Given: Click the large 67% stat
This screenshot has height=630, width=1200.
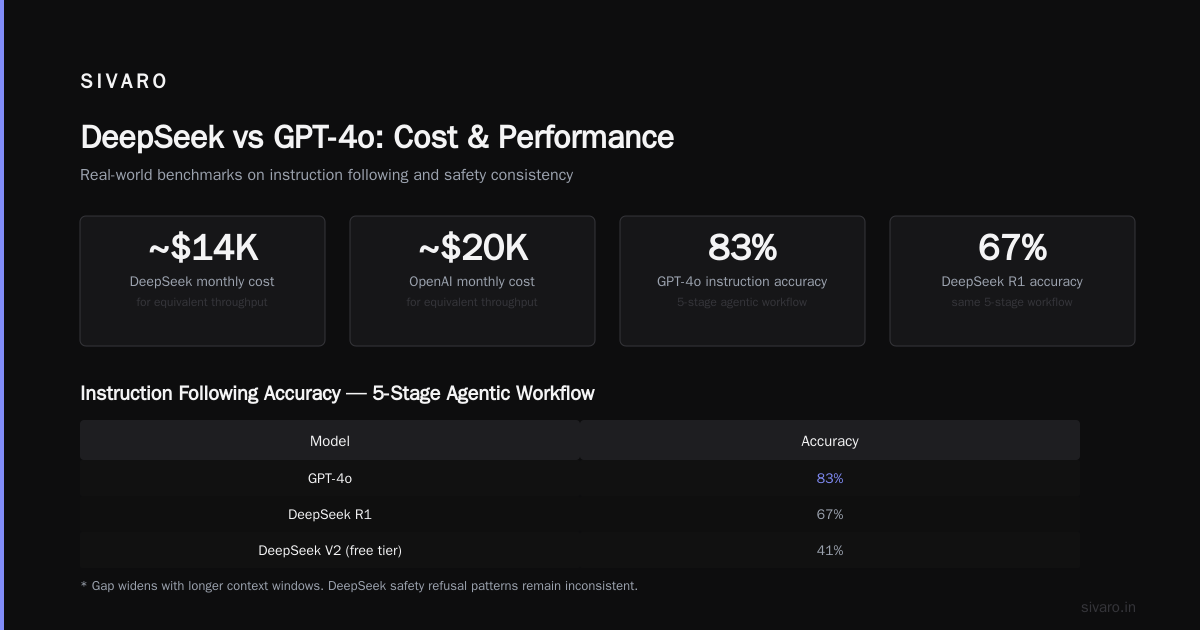Looking at the screenshot, I should click(x=1012, y=247).
